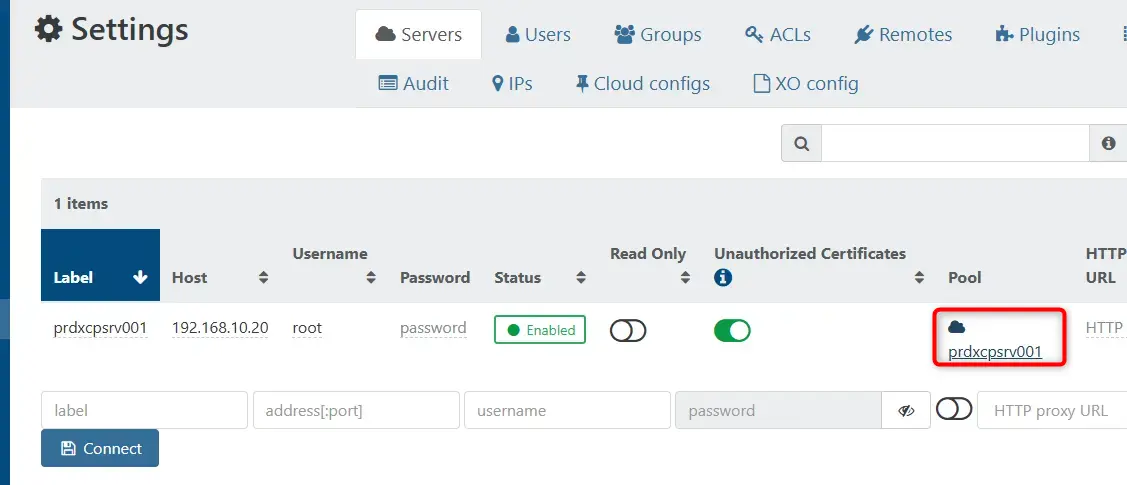
Task: Toggle password visibility eye icon
Action: click(906, 410)
